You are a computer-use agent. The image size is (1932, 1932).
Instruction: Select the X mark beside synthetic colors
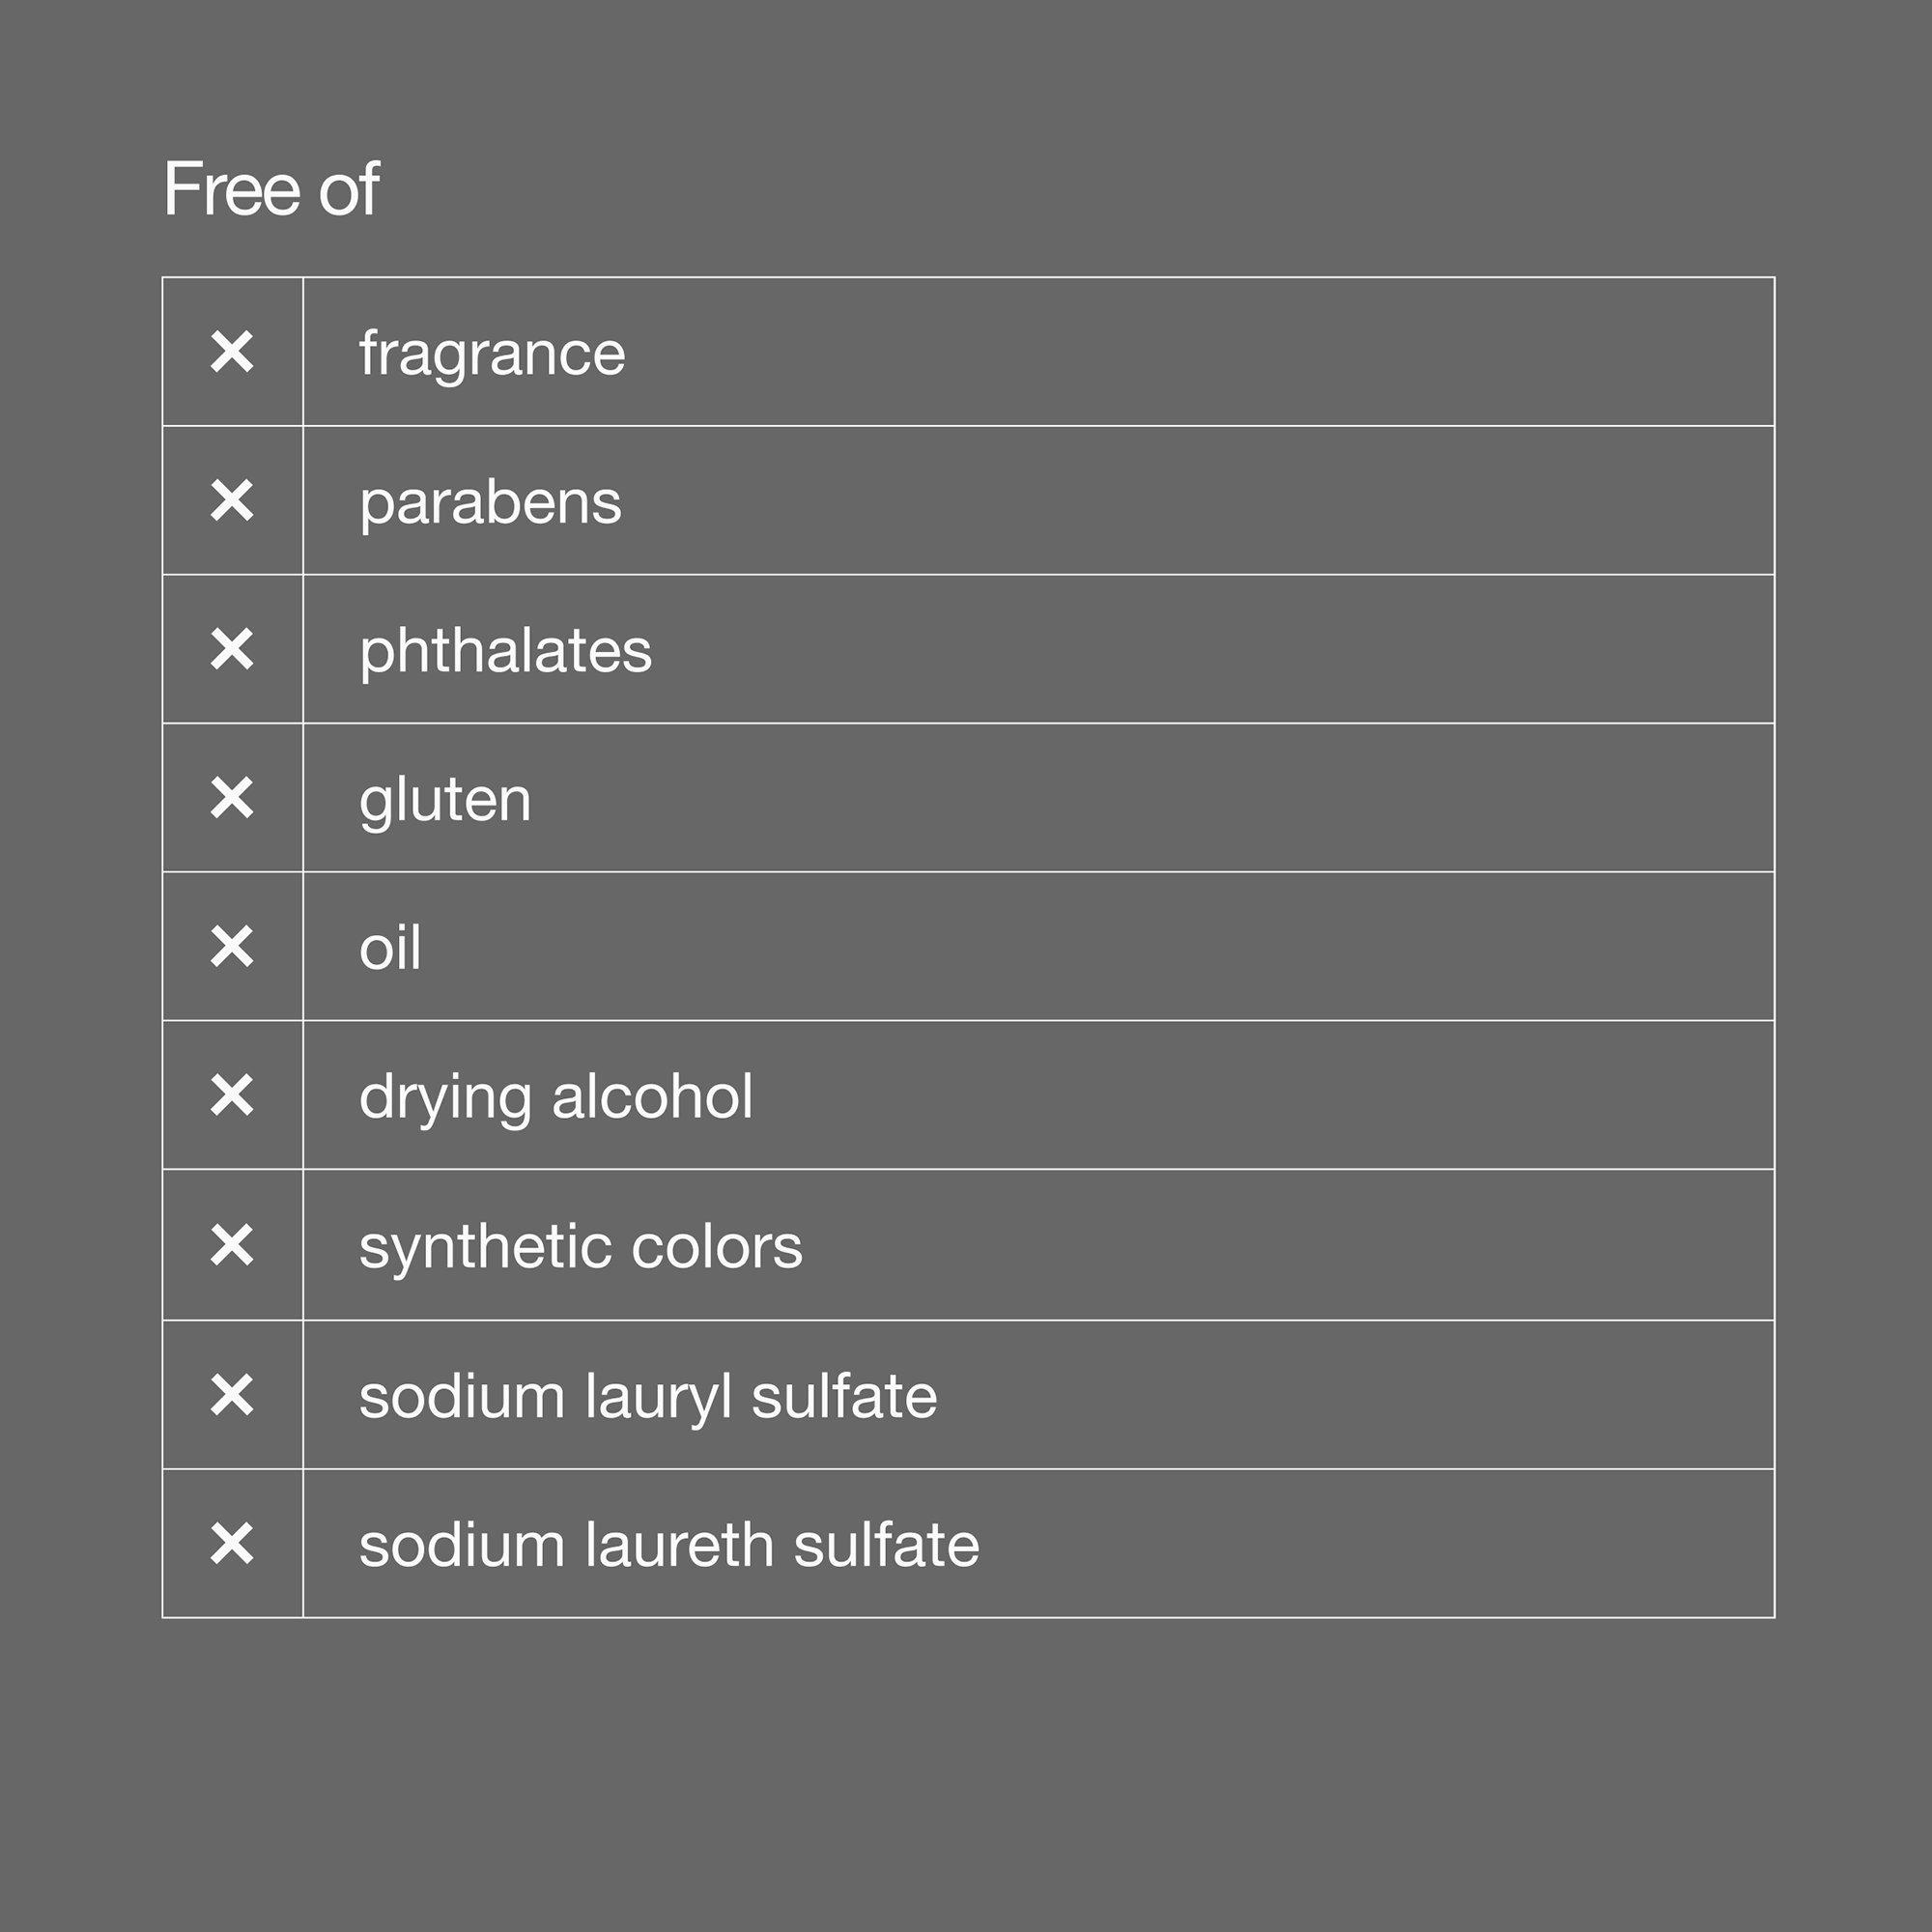(232, 1245)
